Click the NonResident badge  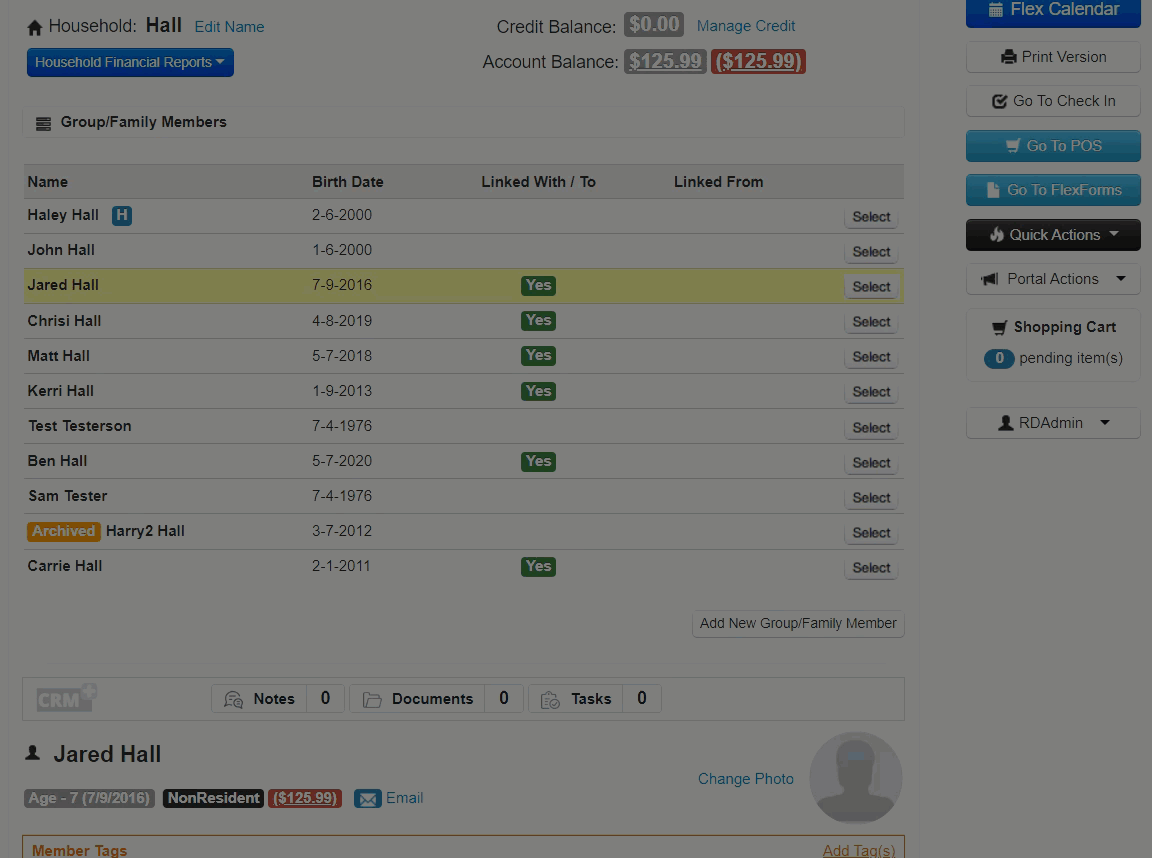tap(213, 798)
